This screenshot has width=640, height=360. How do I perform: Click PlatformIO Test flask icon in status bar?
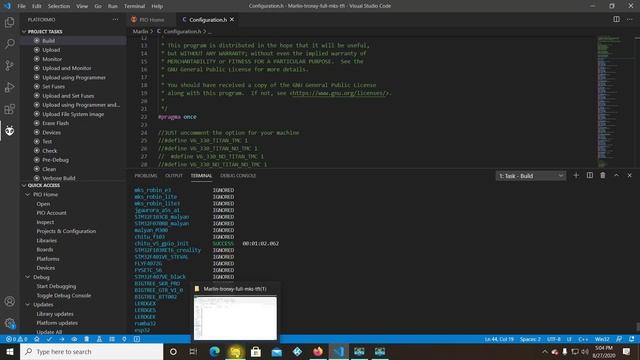click(99, 339)
